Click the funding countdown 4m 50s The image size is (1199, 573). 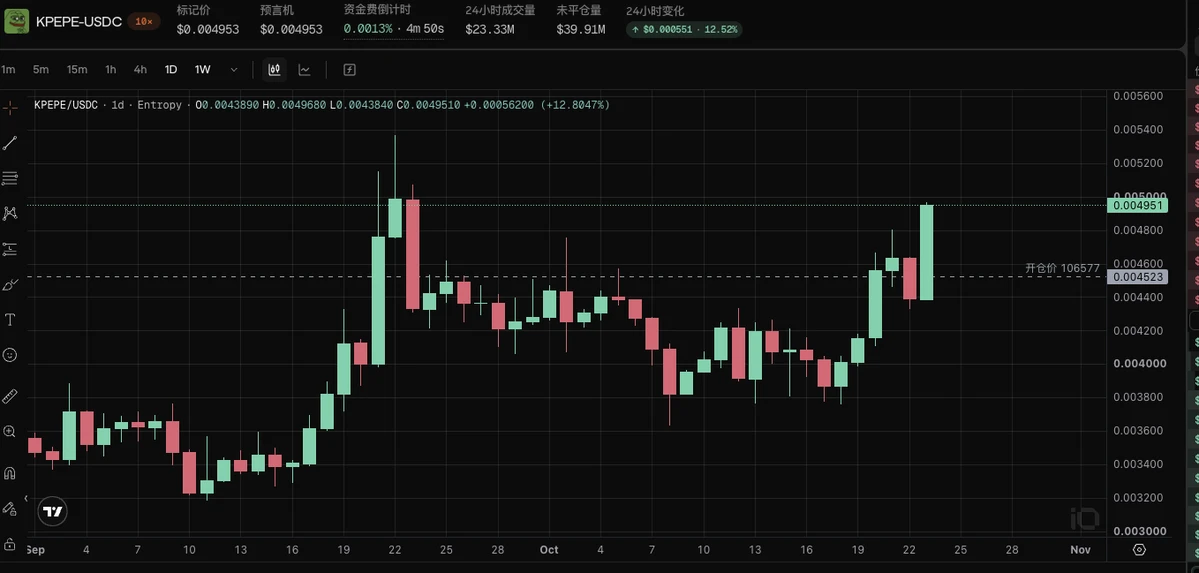click(x=425, y=28)
